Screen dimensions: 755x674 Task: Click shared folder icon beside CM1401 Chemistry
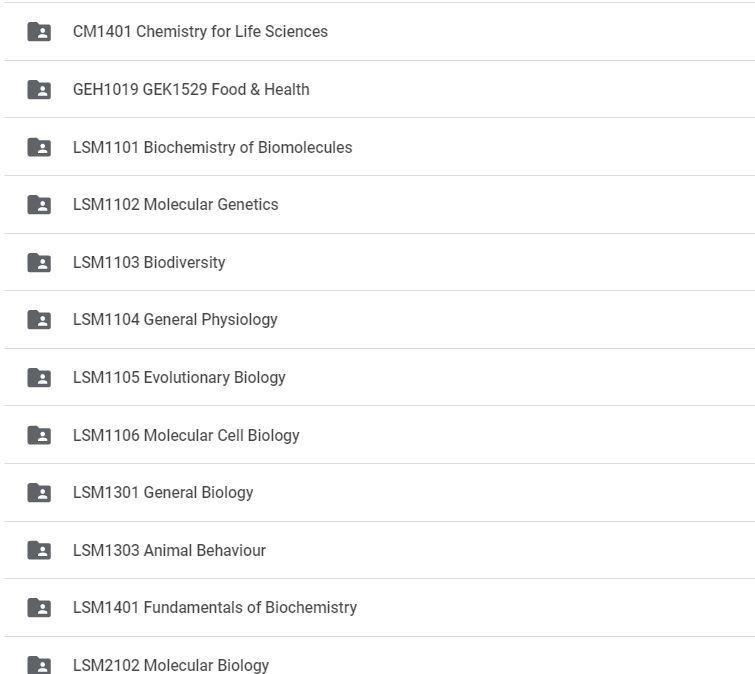click(x=39, y=32)
